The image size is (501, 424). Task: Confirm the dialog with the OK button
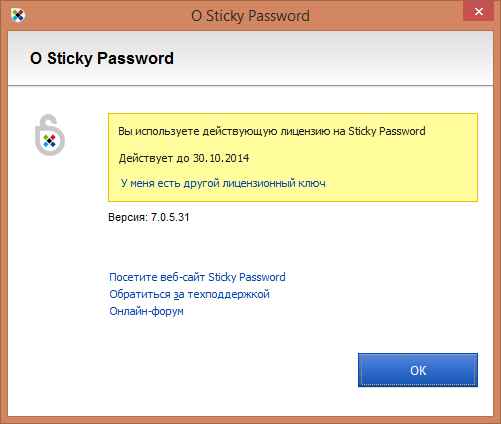[x=418, y=370]
